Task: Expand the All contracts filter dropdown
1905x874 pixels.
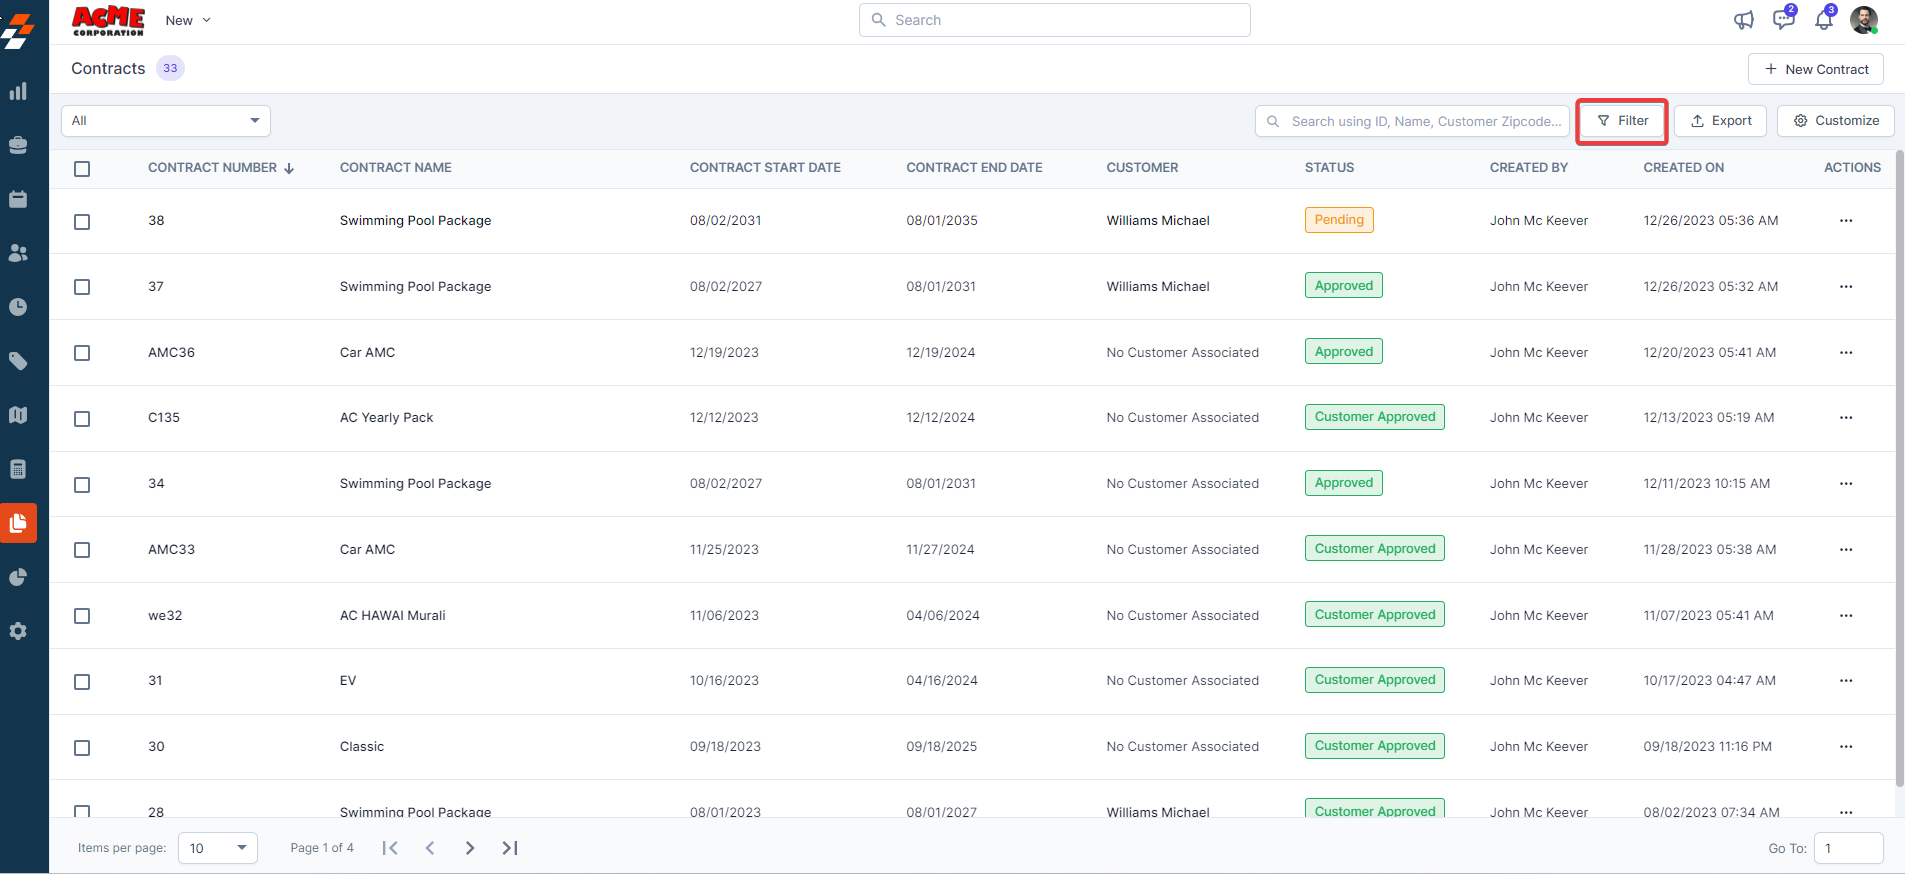Action: point(166,121)
